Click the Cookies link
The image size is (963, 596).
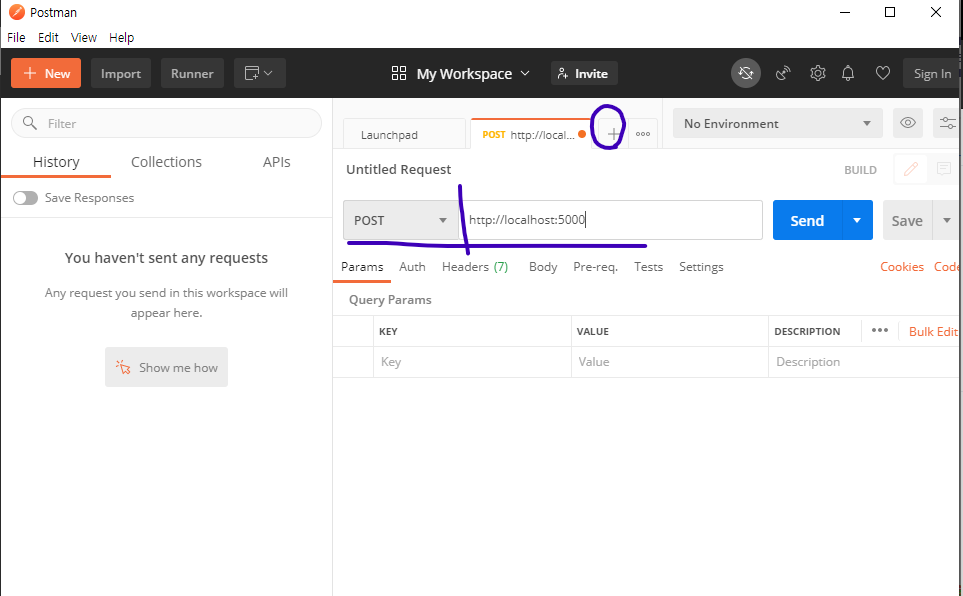[902, 267]
